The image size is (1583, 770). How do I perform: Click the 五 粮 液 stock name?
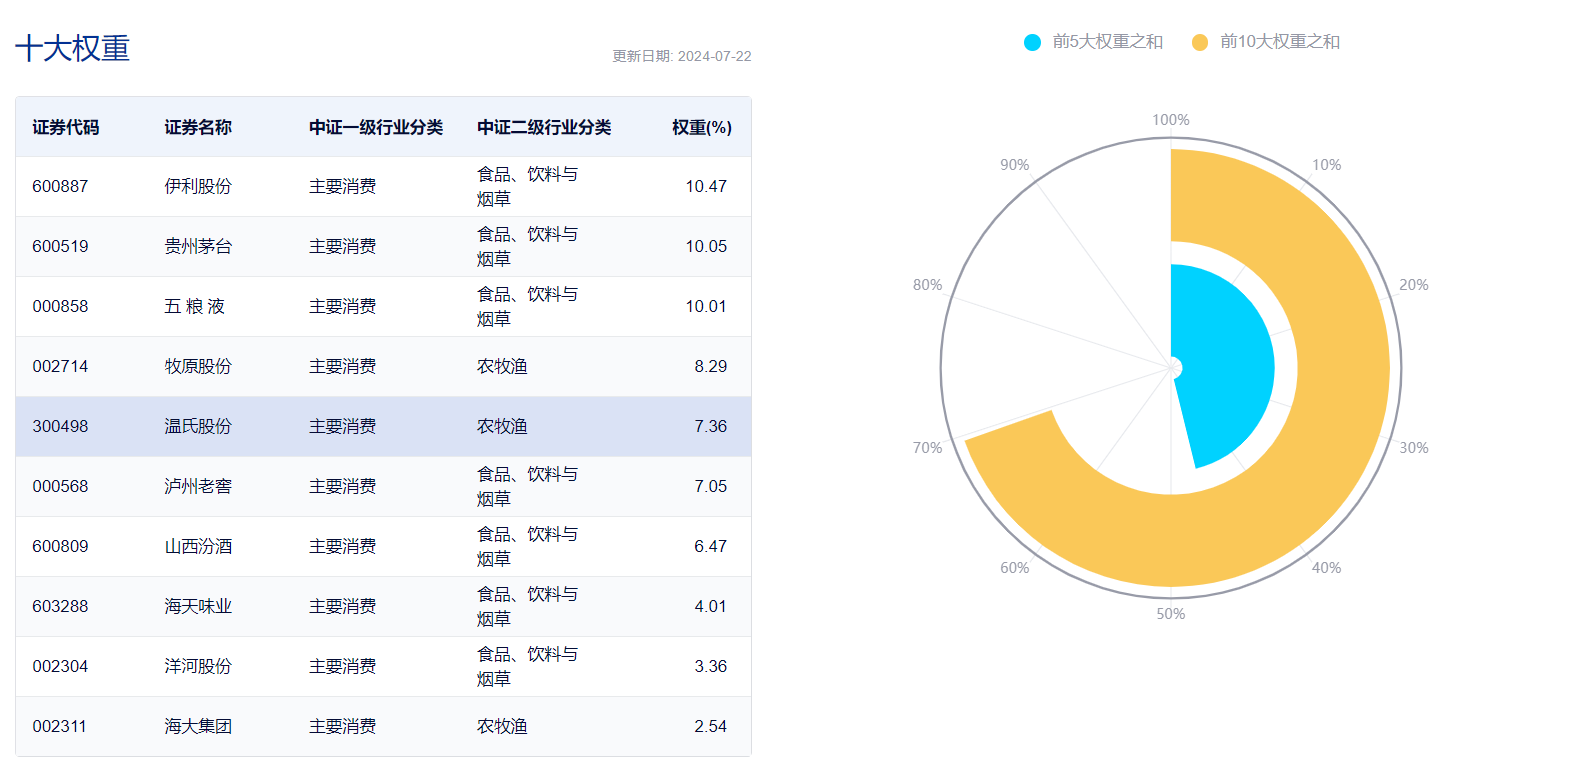(195, 307)
